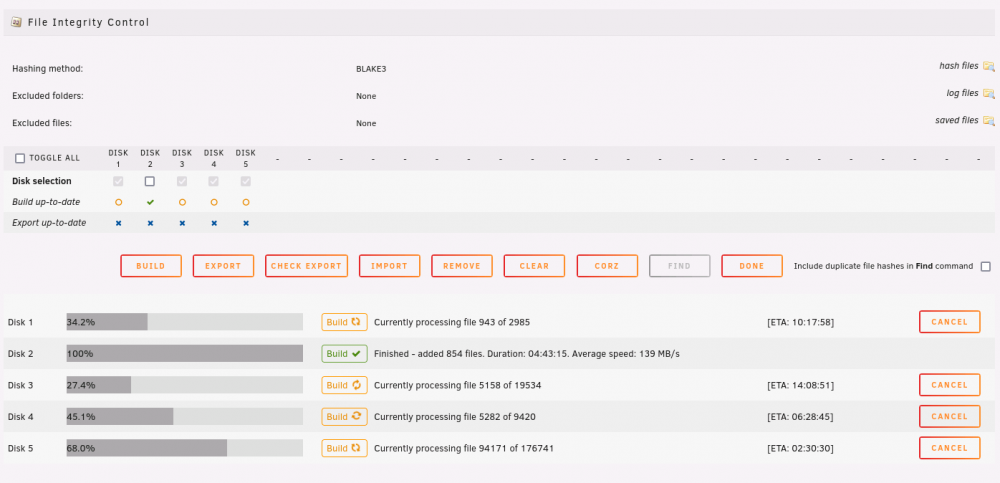1000x483 pixels.
Task: Open the log files folder icon
Action: pyautogui.click(x=989, y=94)
